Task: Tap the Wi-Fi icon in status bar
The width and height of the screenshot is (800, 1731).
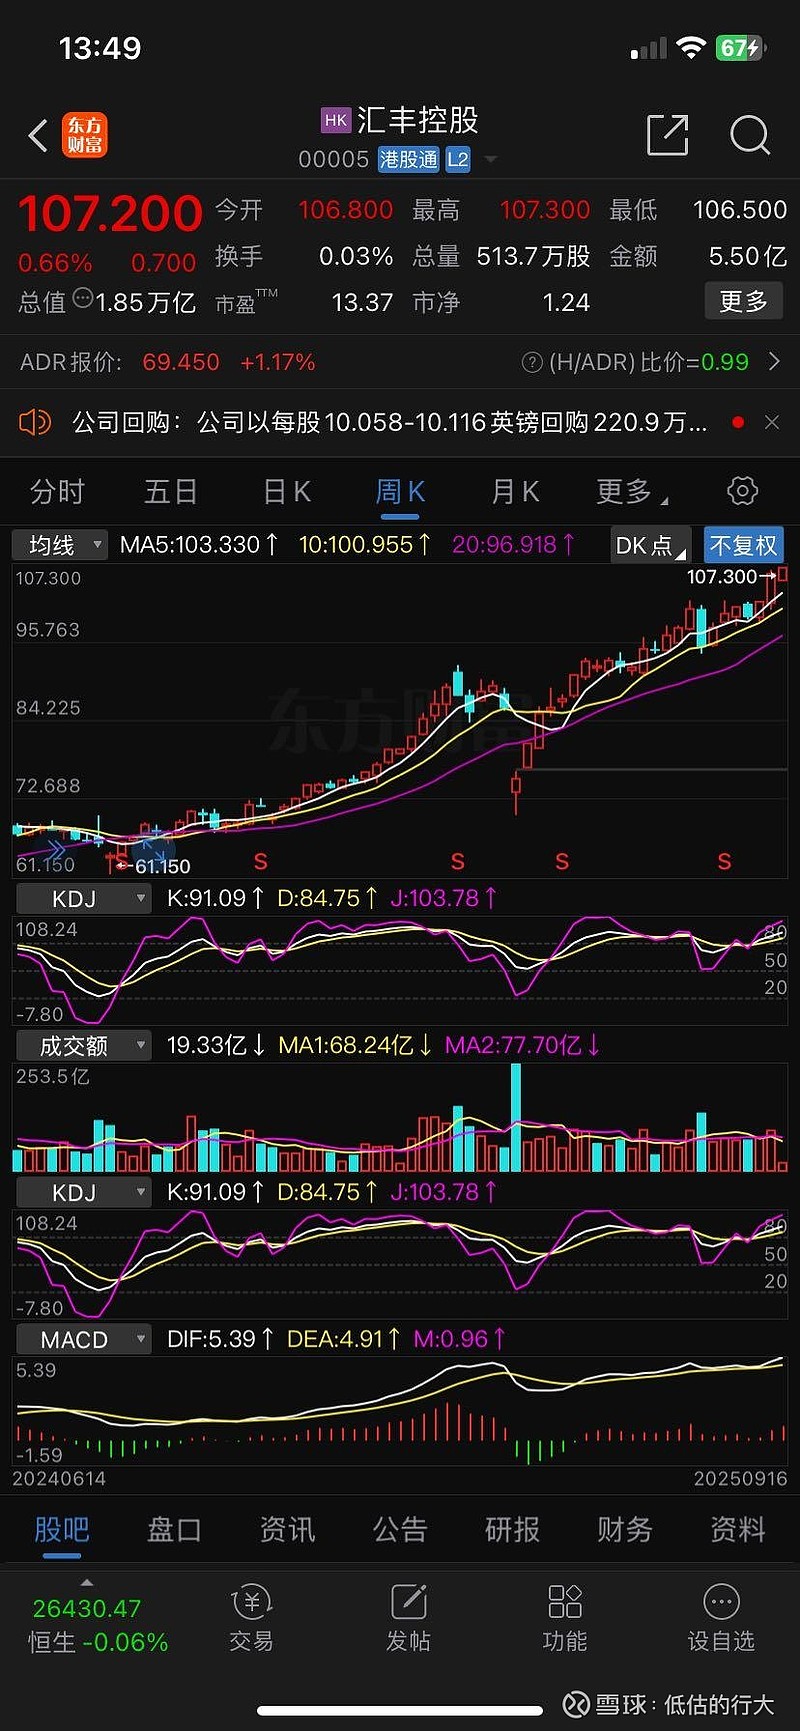Action: [691, 48]
